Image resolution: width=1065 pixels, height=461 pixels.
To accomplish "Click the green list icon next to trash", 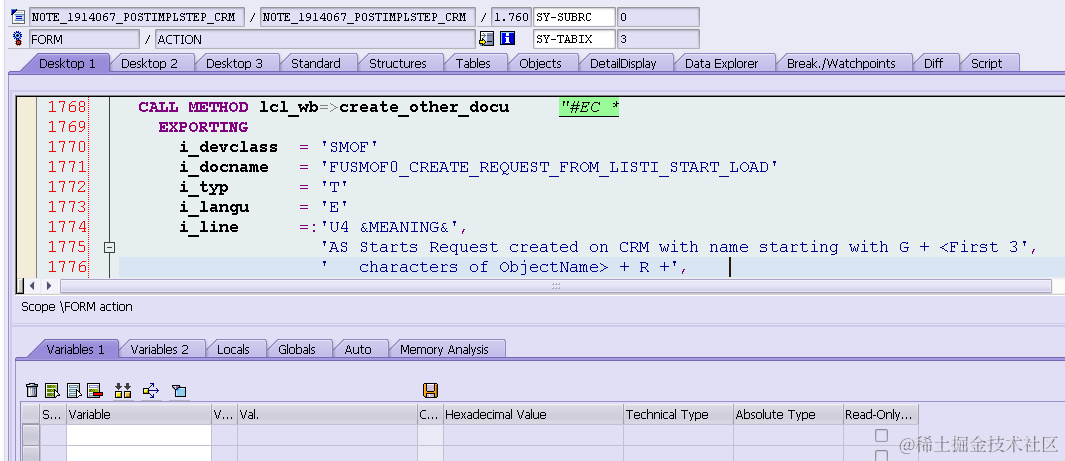I will pyautogui.click(x=52, y=390).
